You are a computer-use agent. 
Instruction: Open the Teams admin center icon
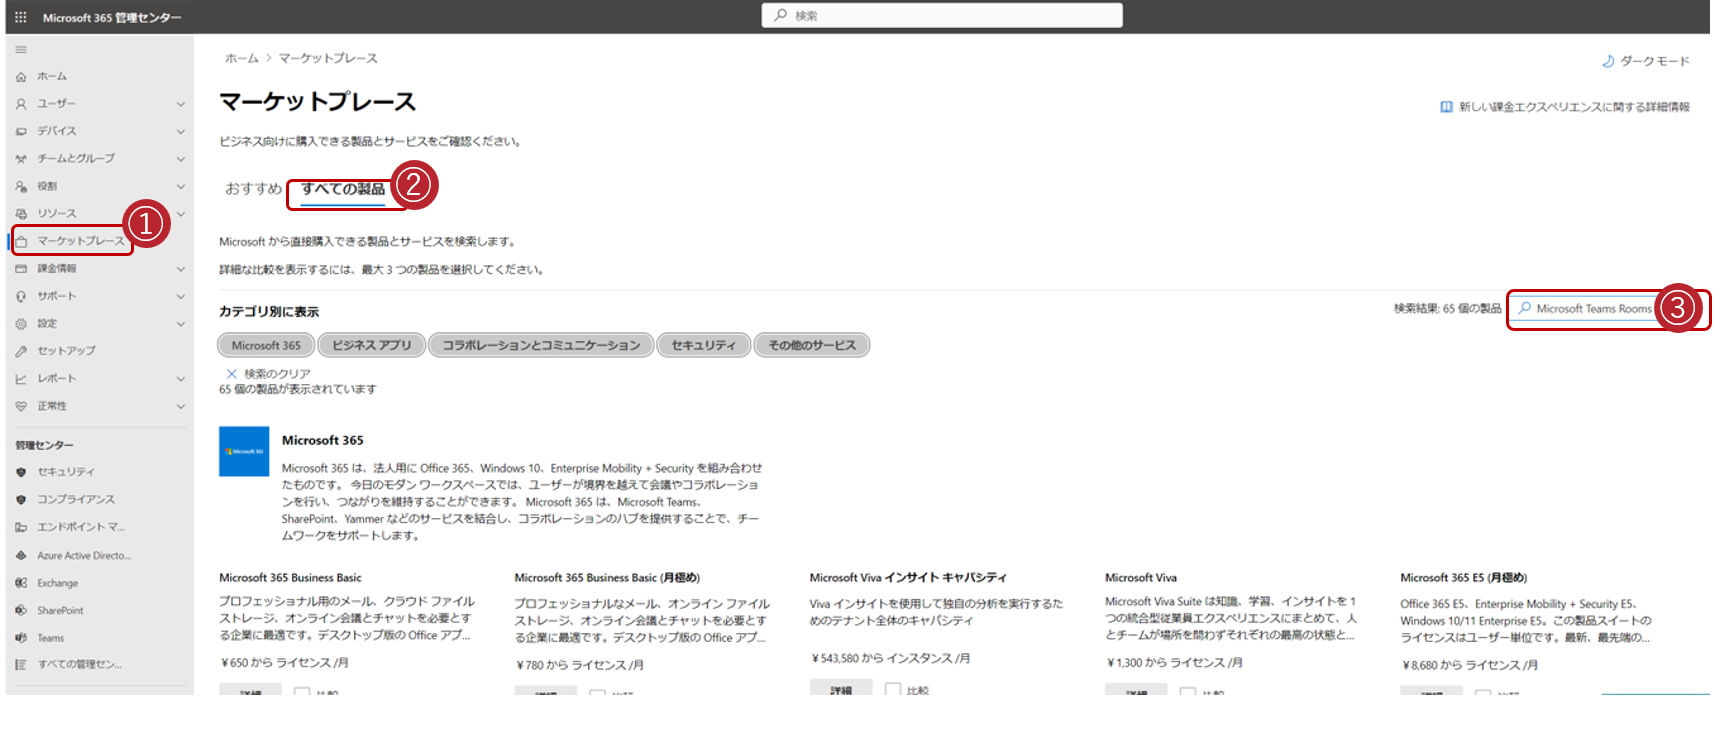21,638
